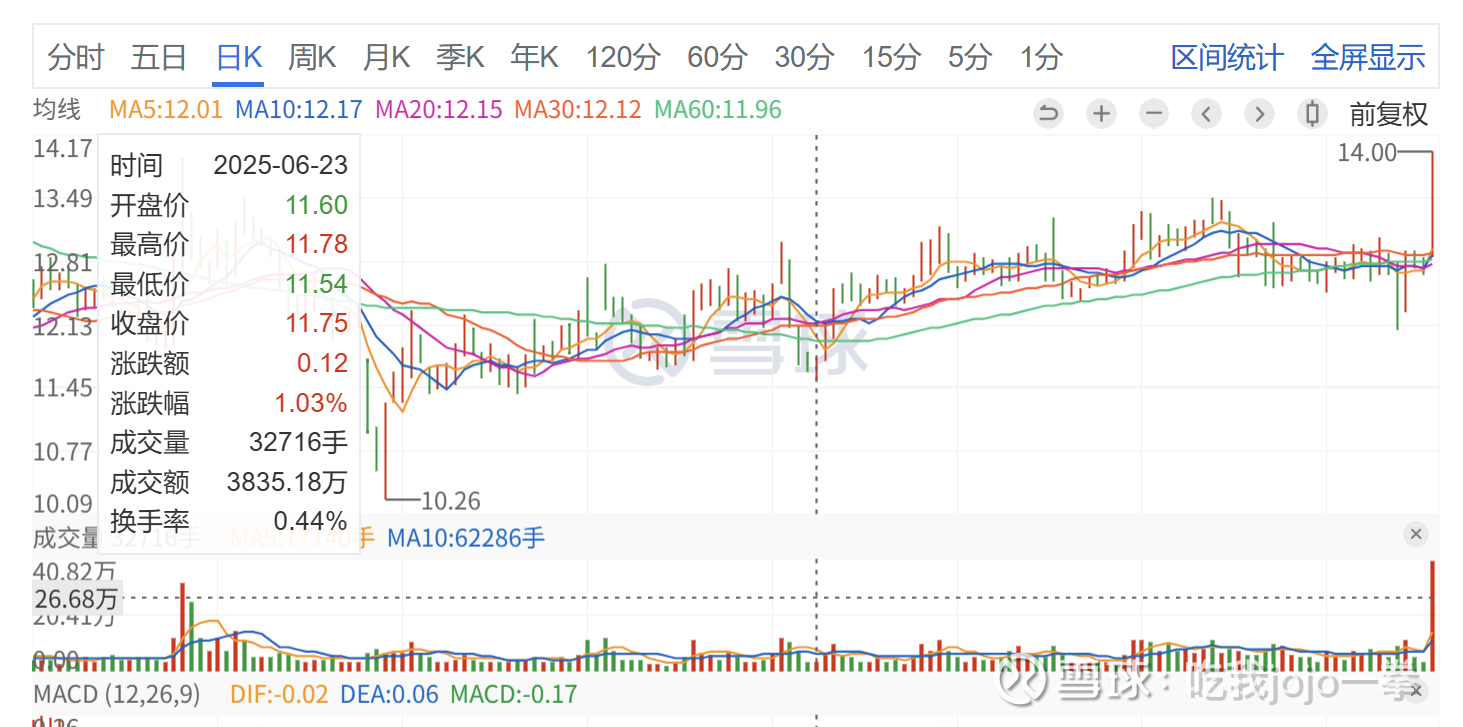Select the 120分 interval tab
This screenshot has width=1463, height=727.
coord(623,58)
